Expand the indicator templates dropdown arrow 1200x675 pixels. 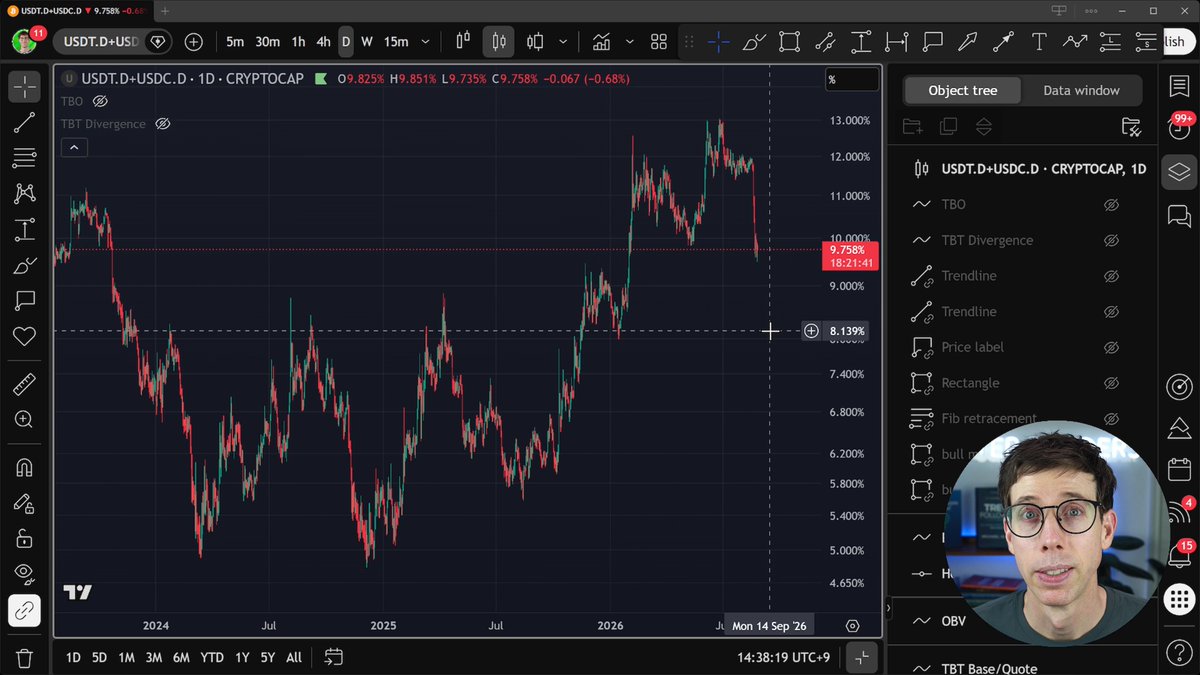(629, 42)
